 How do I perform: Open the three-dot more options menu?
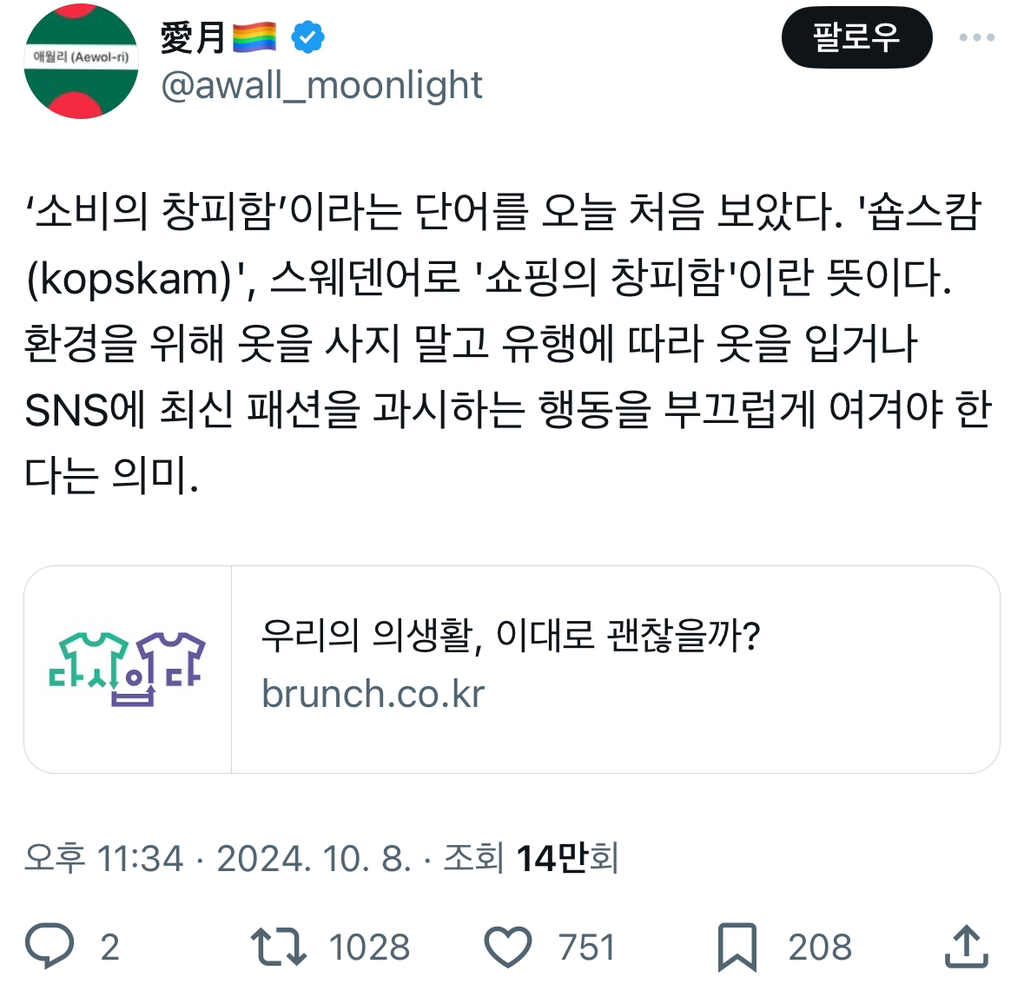(x=976, y=38)
